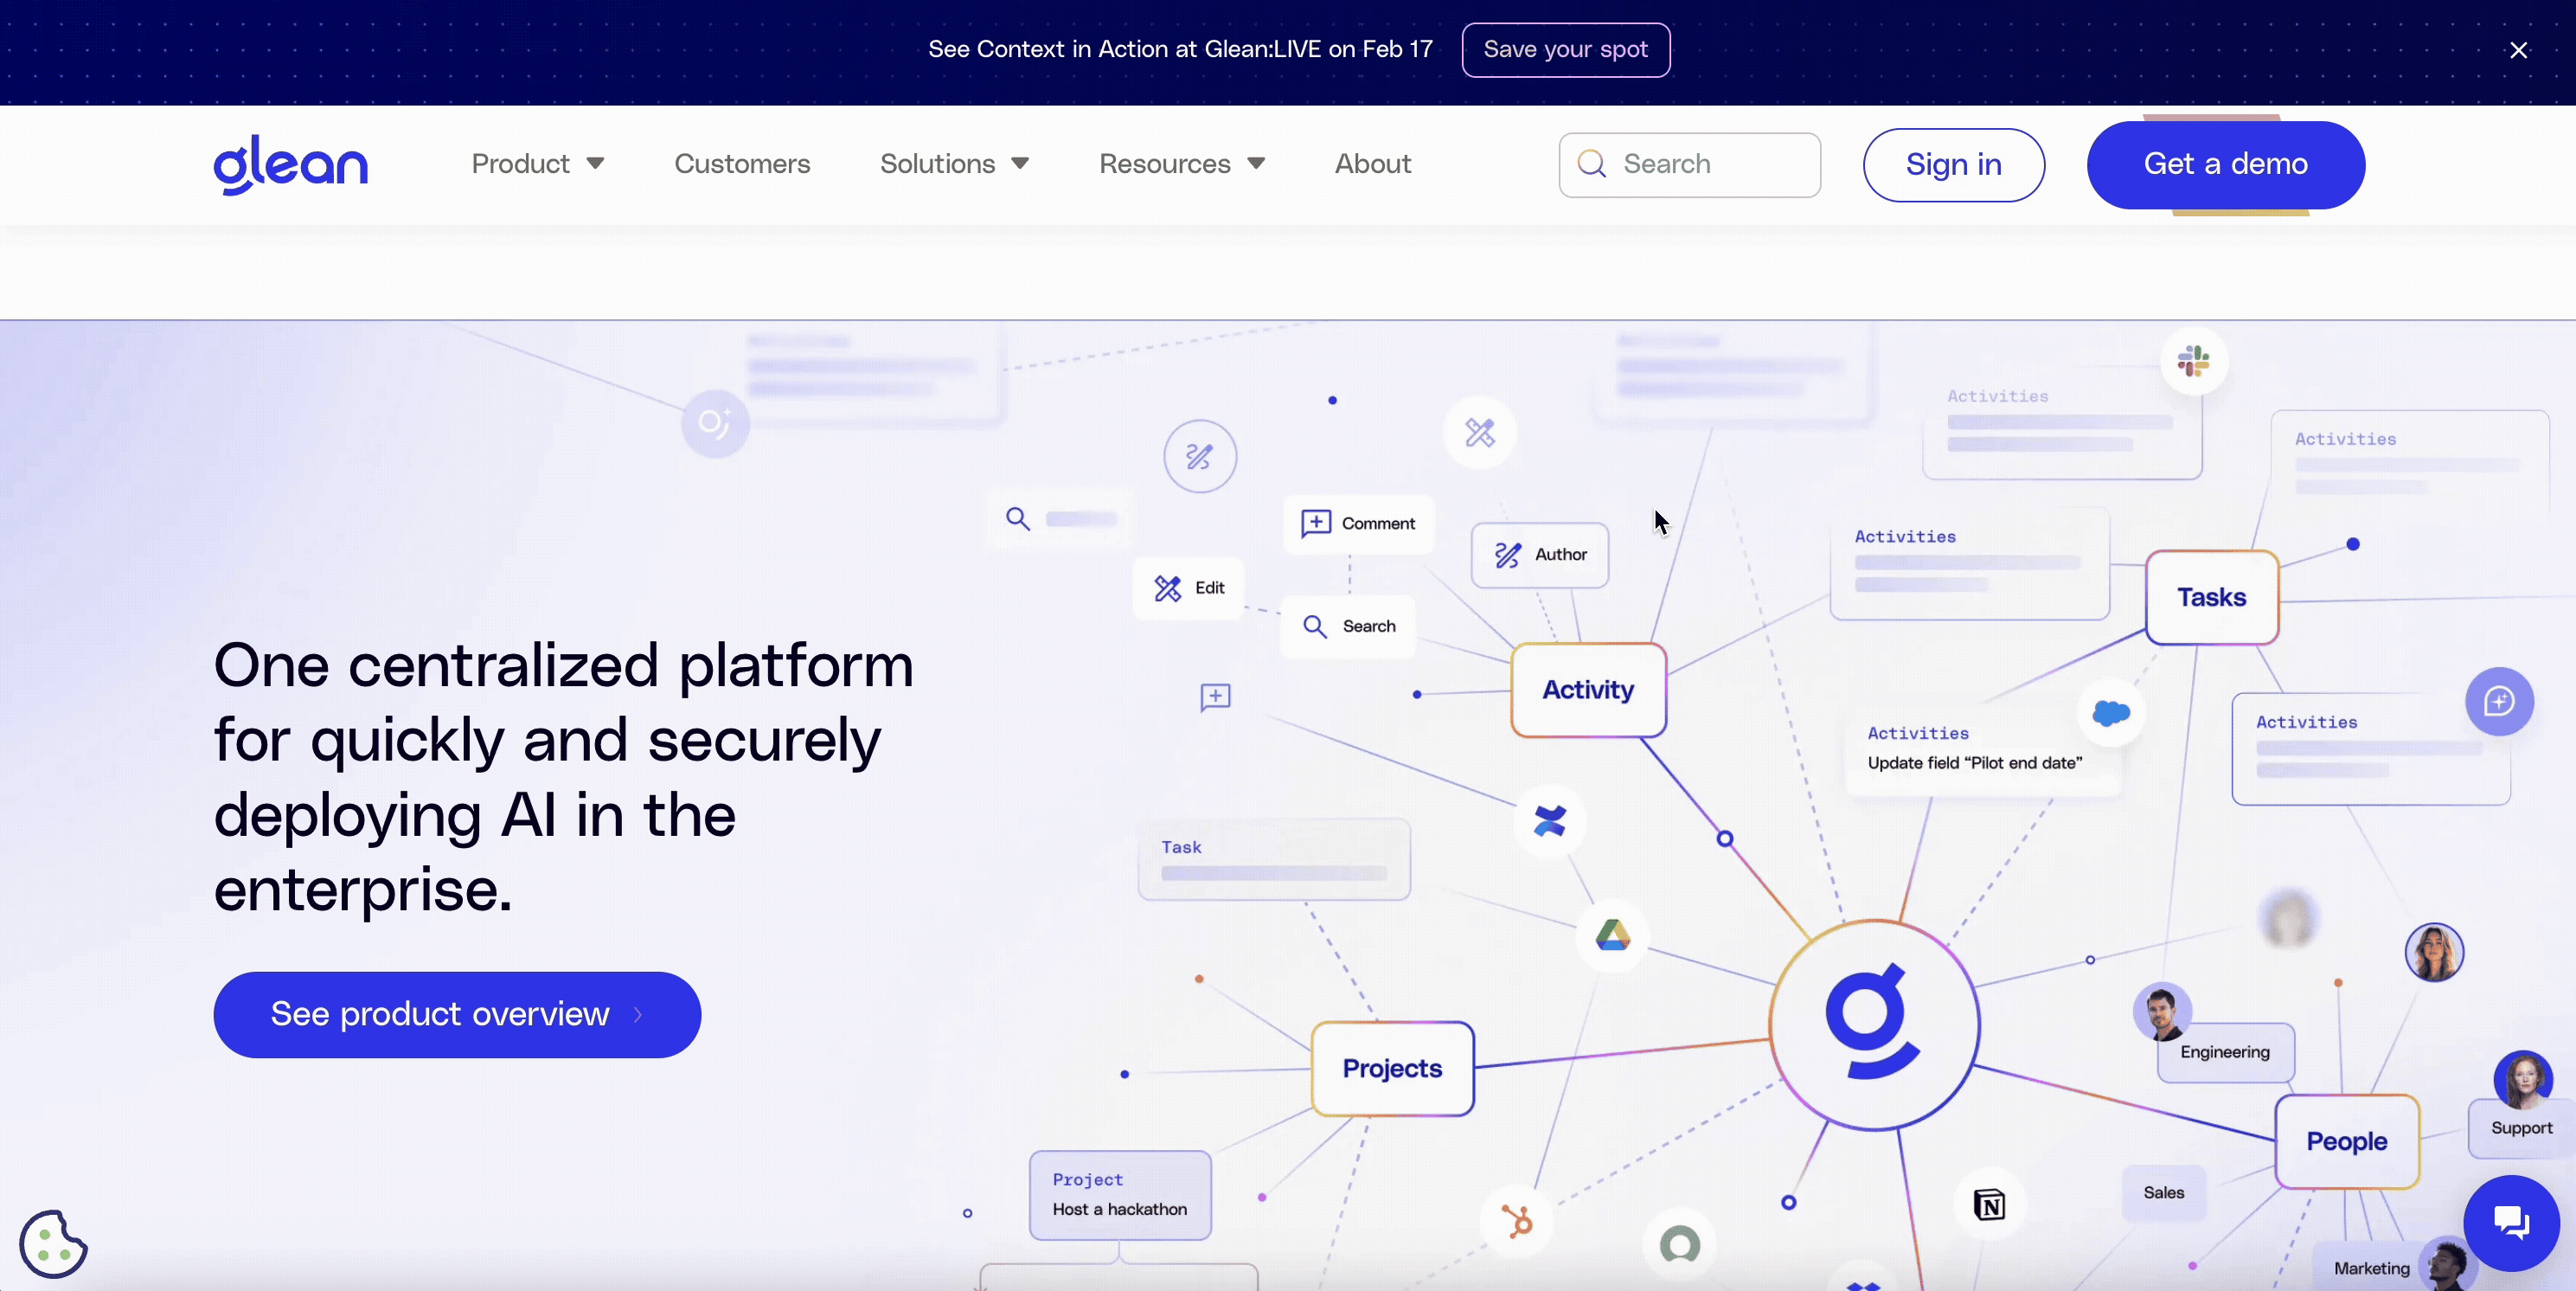
Task: Click the central Glean logo node
Action: coord(1874,1024)
